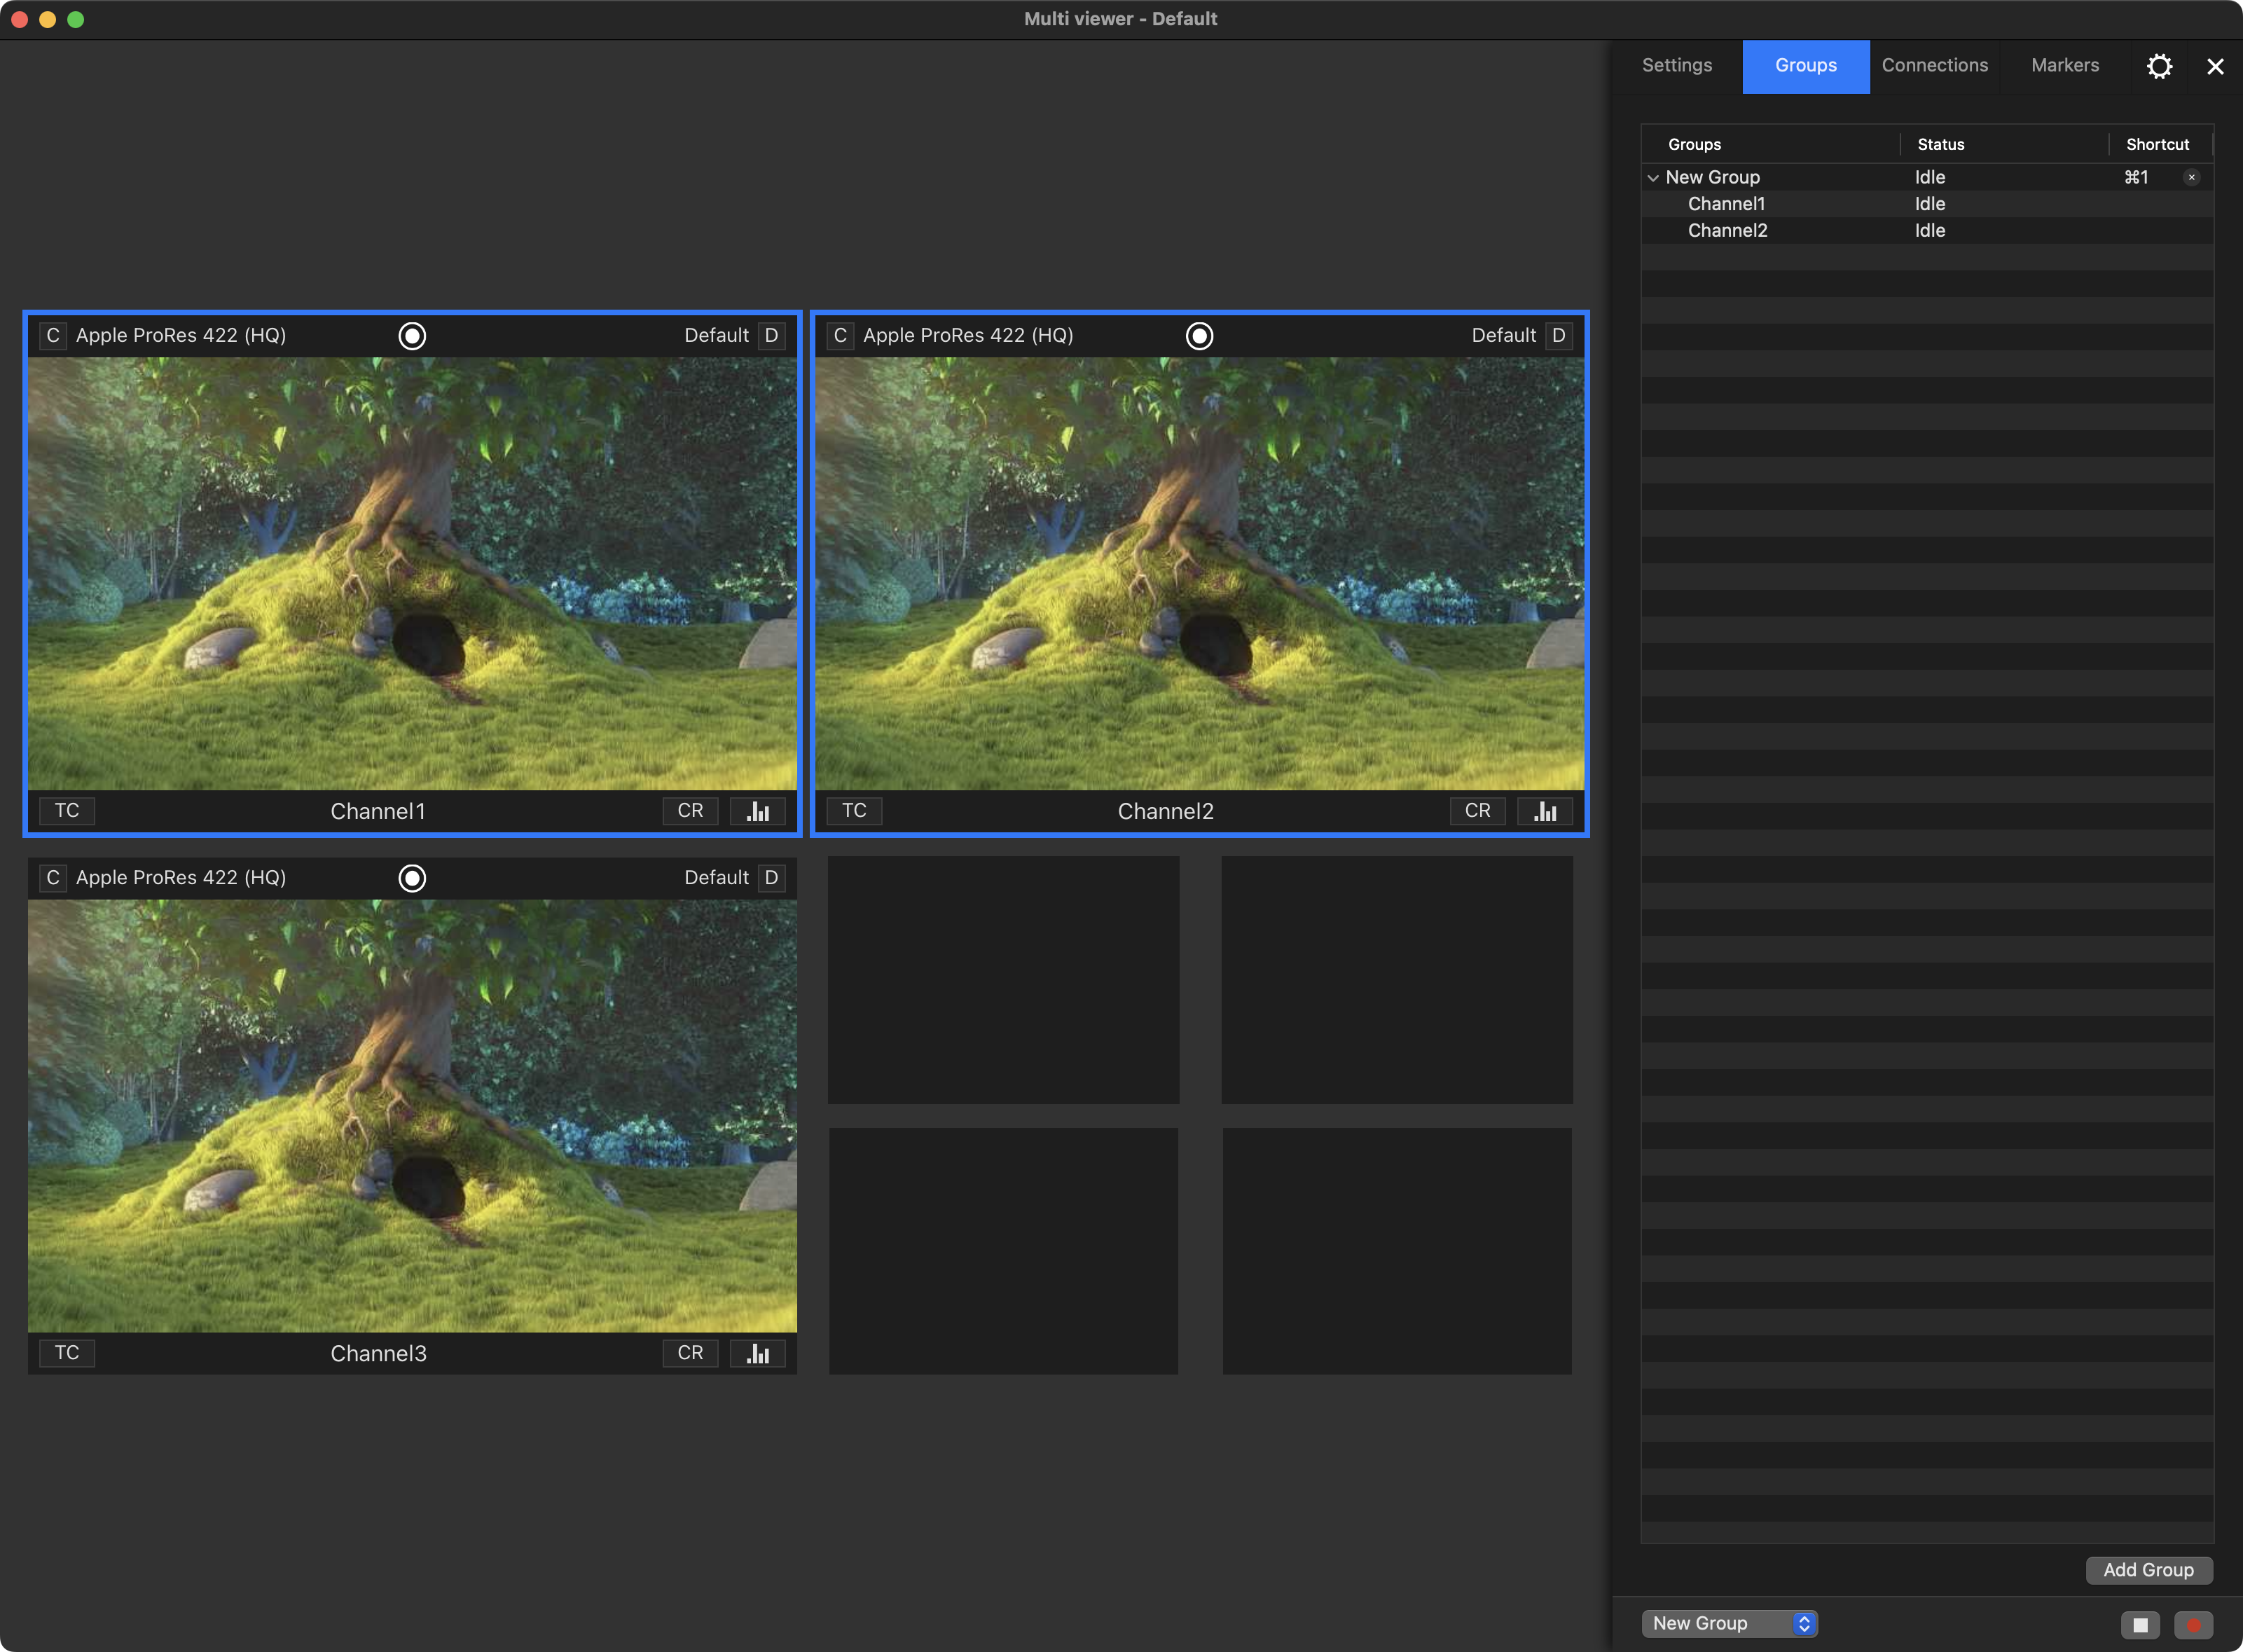The width and height of the screenshot is (2243, 1652).
Task: Click Idle status of New Group row
Action: click(1930, 177)
